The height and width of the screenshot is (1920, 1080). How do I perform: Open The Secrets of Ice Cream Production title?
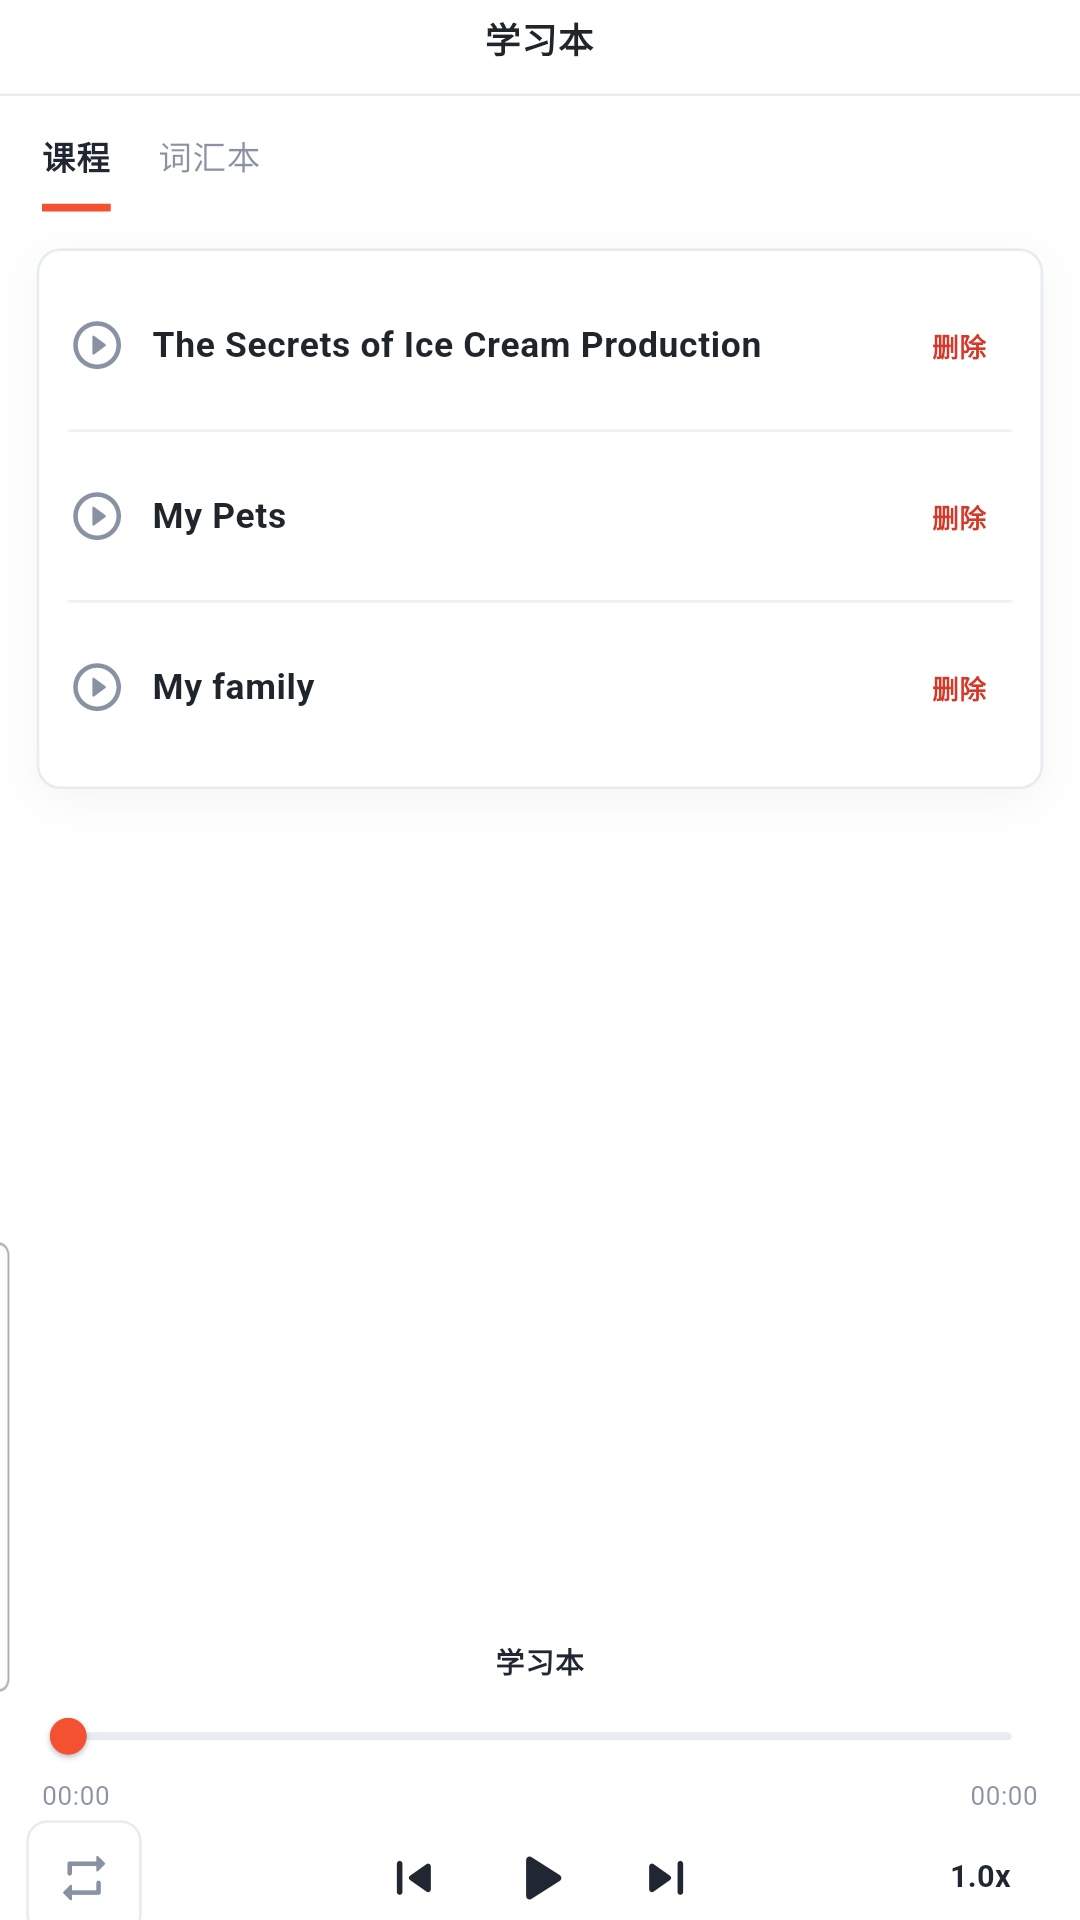pyautogui.click(x=457, y=345)
